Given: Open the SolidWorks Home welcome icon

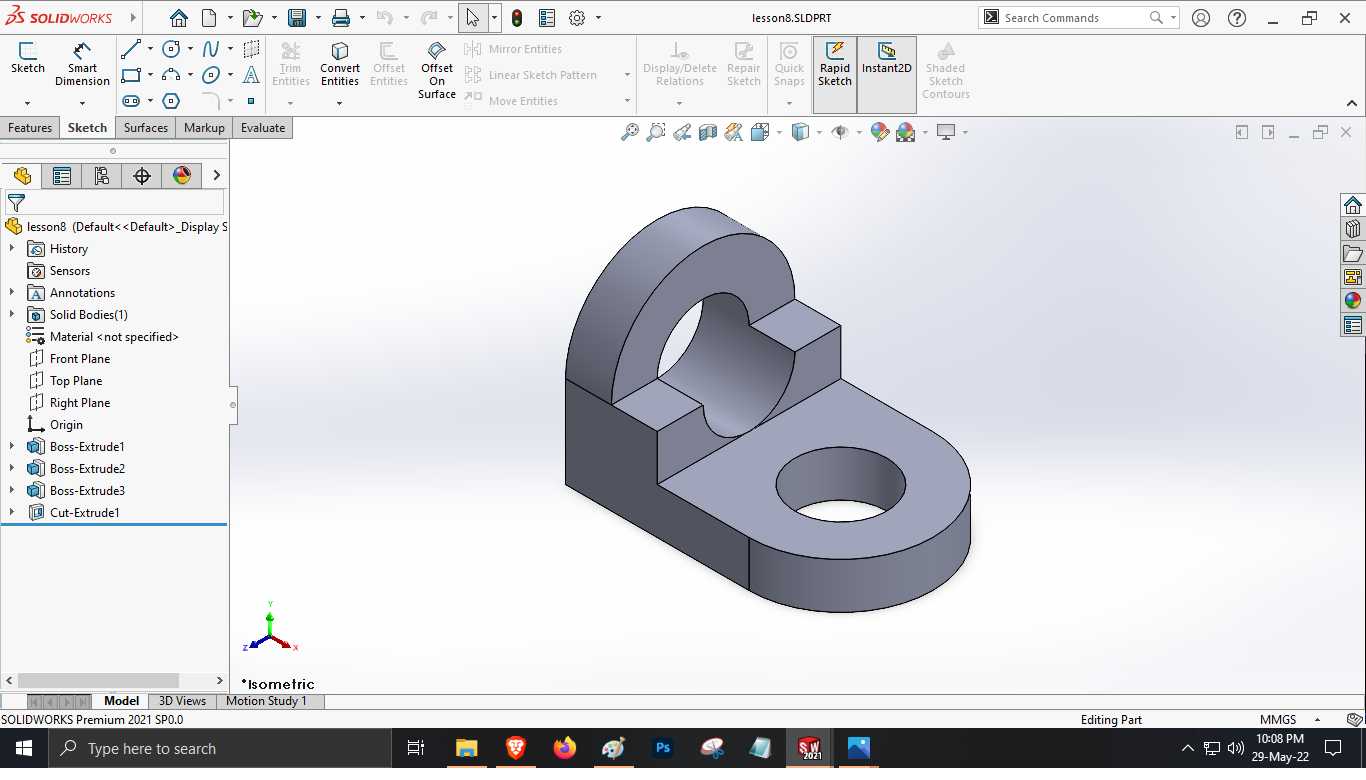Looking at the screenshot, I should click(x=178, y=18).
